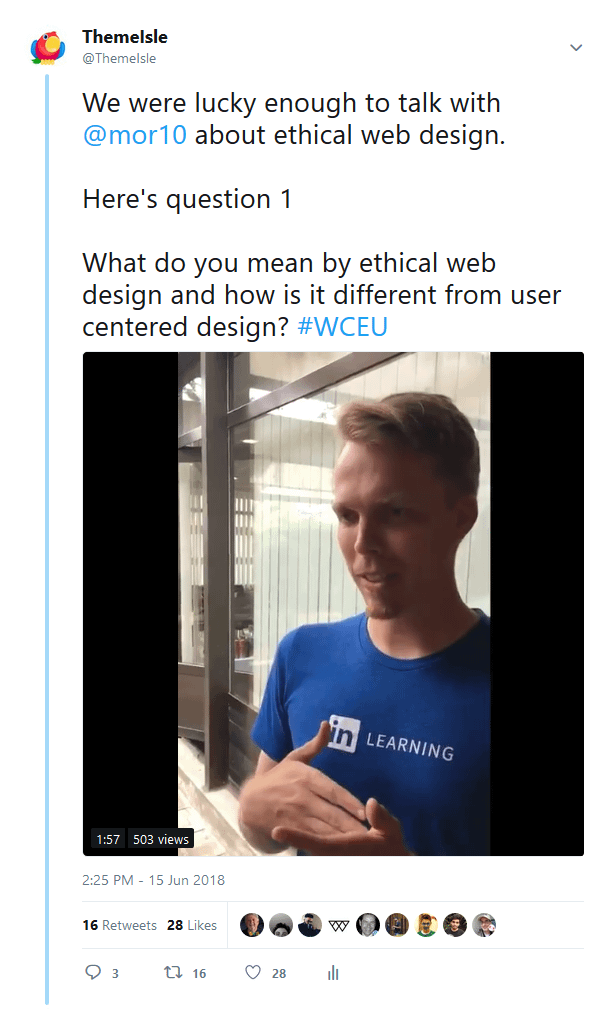This screenshot has width=613, height=1009.
Task: Click the 1:57 video duration badge
Action: point(107,839)
